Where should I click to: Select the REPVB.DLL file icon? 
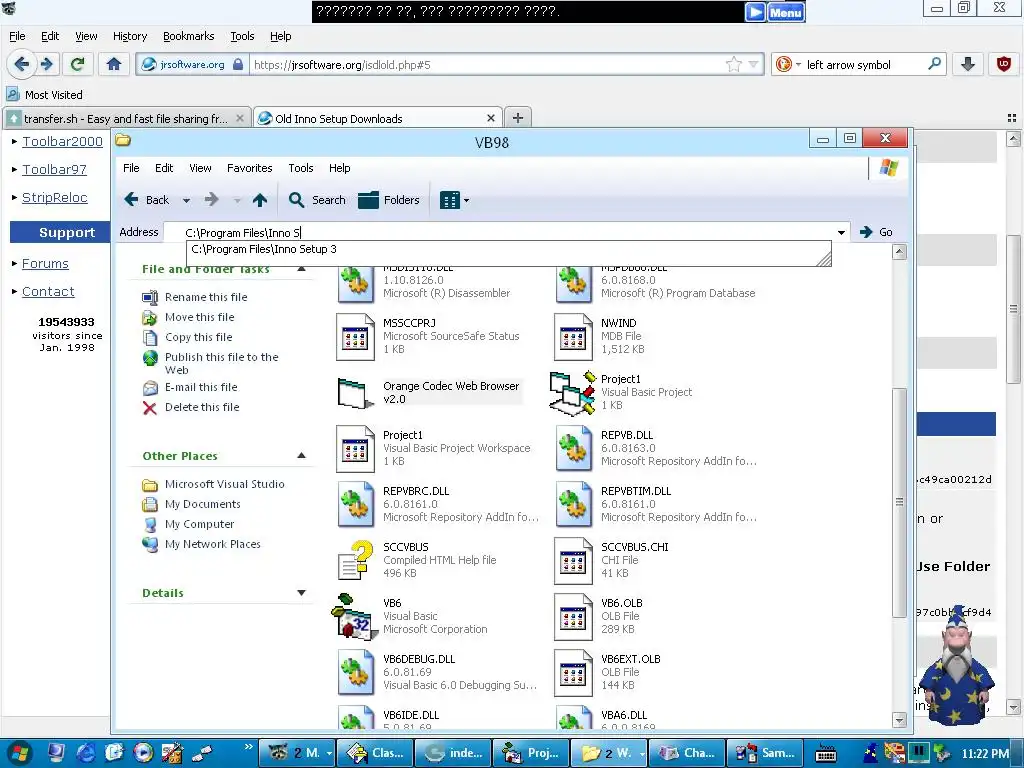573,449
